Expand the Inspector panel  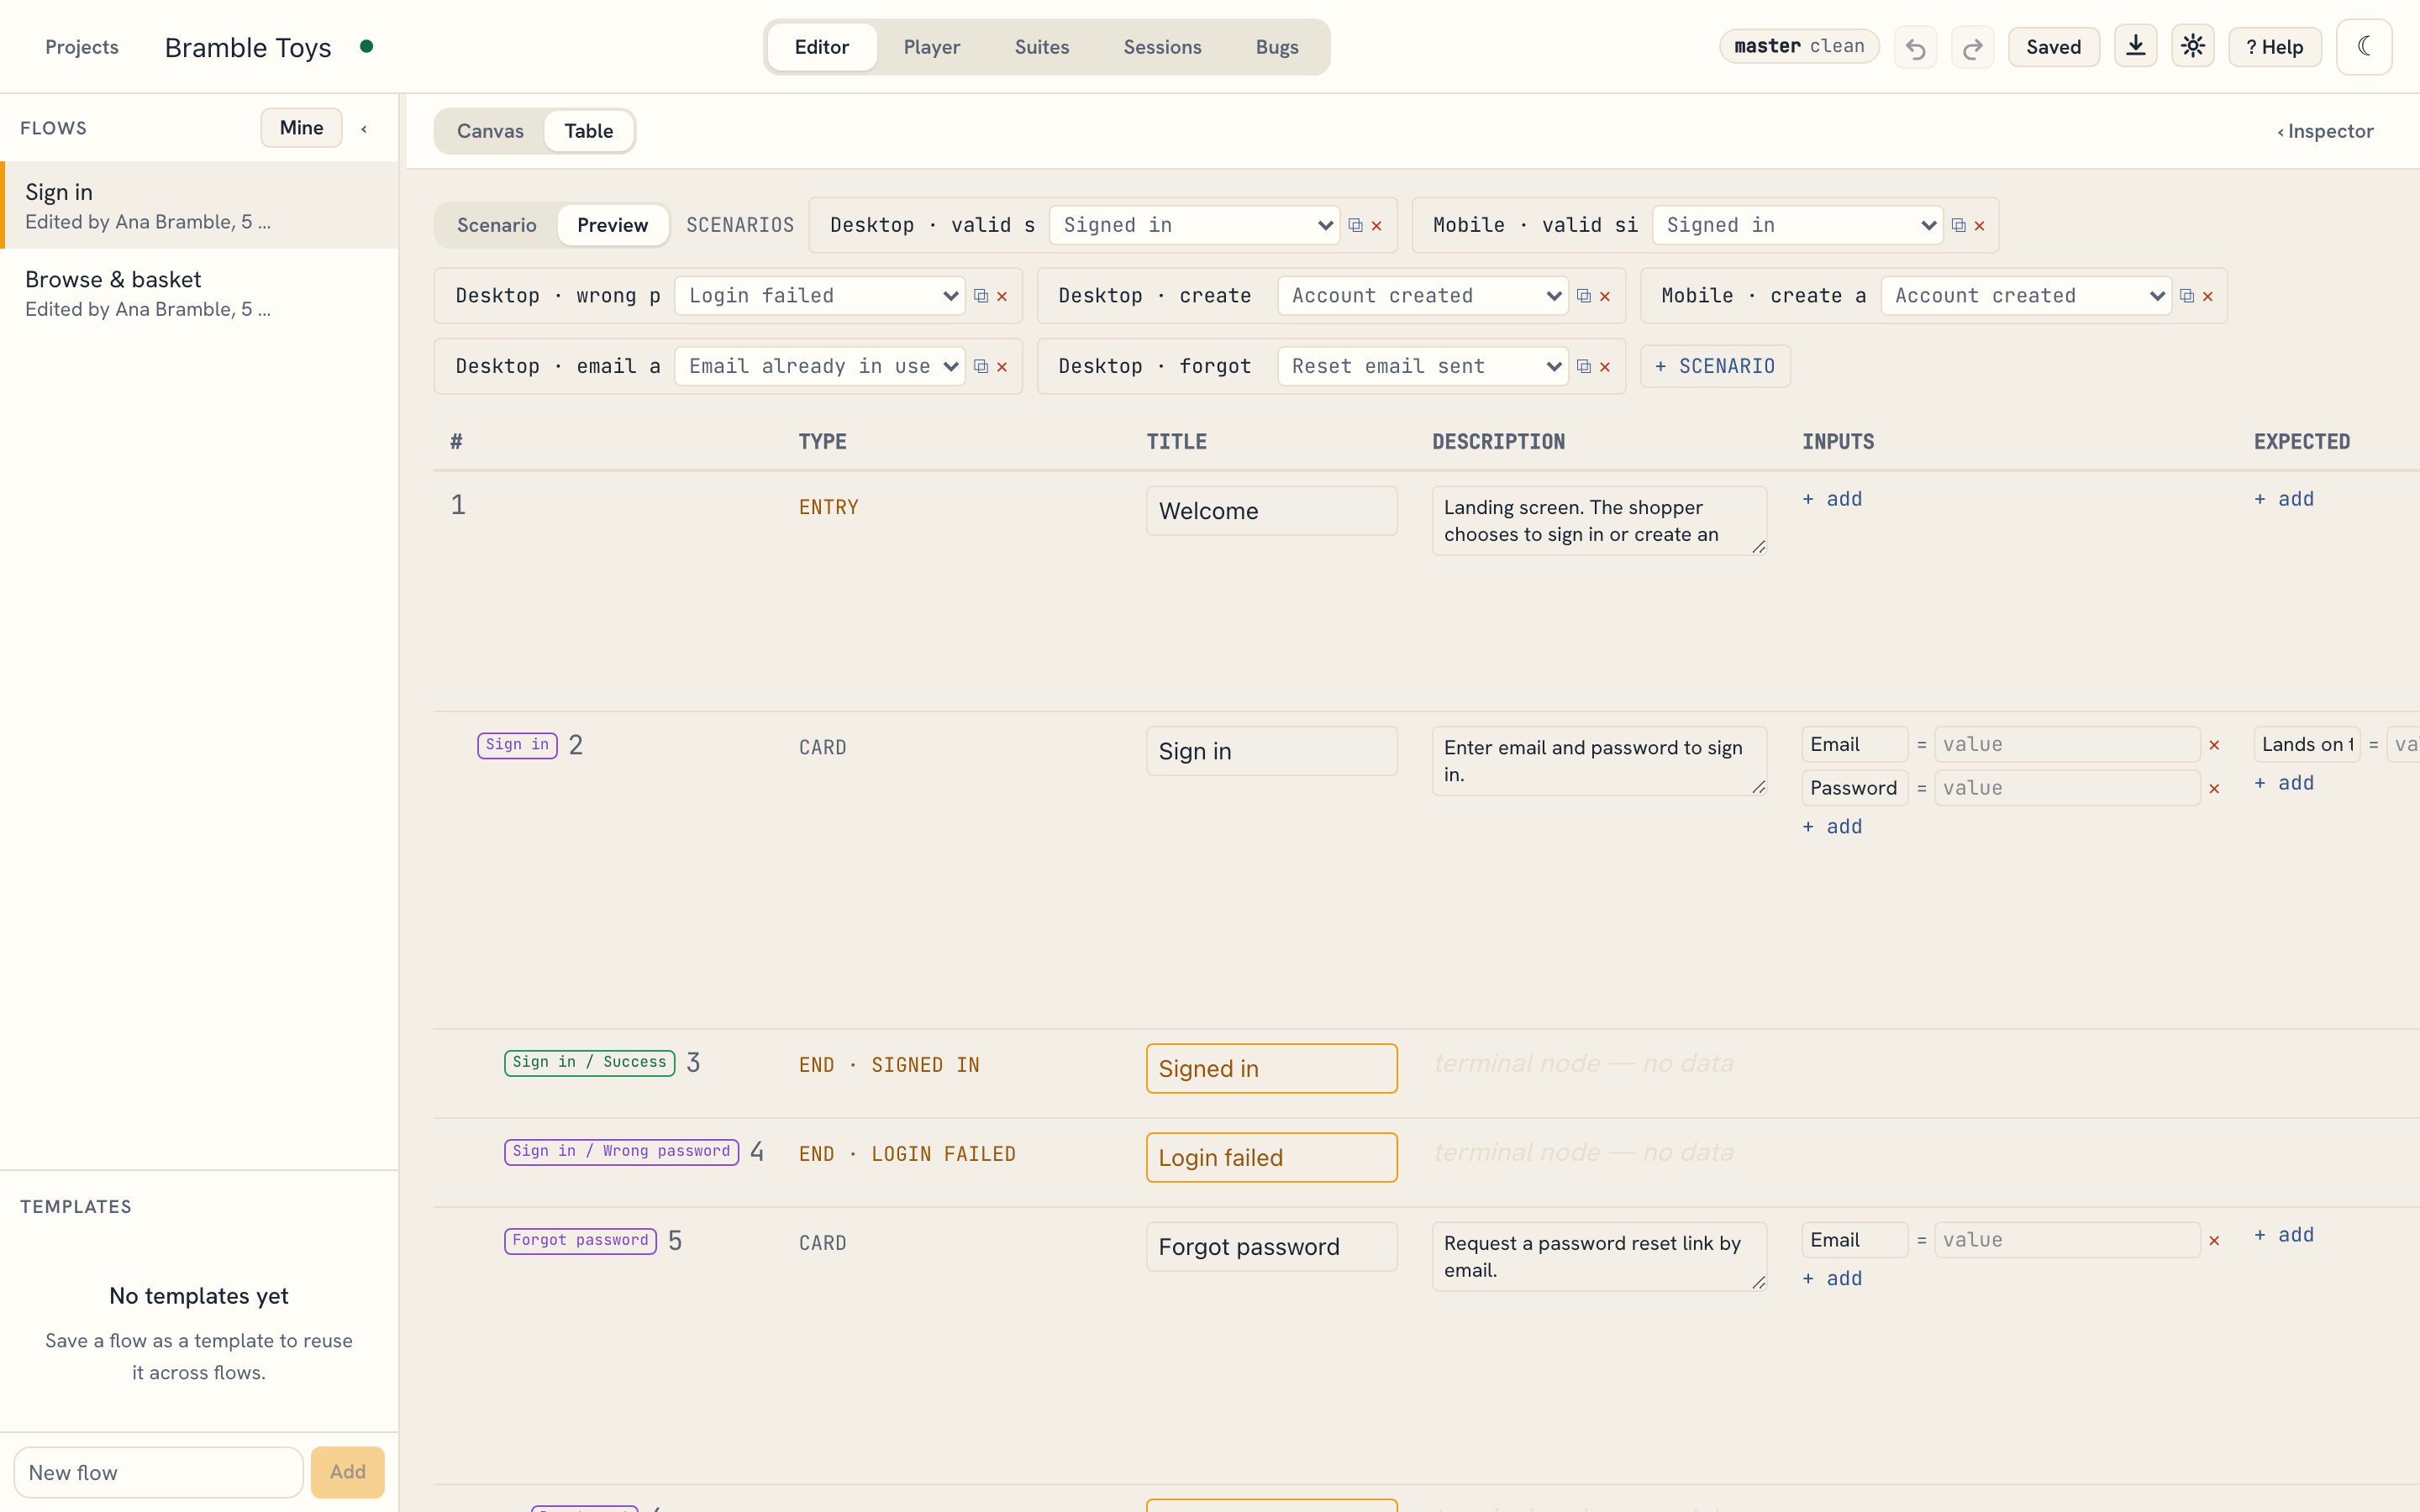click(2325, 131)
